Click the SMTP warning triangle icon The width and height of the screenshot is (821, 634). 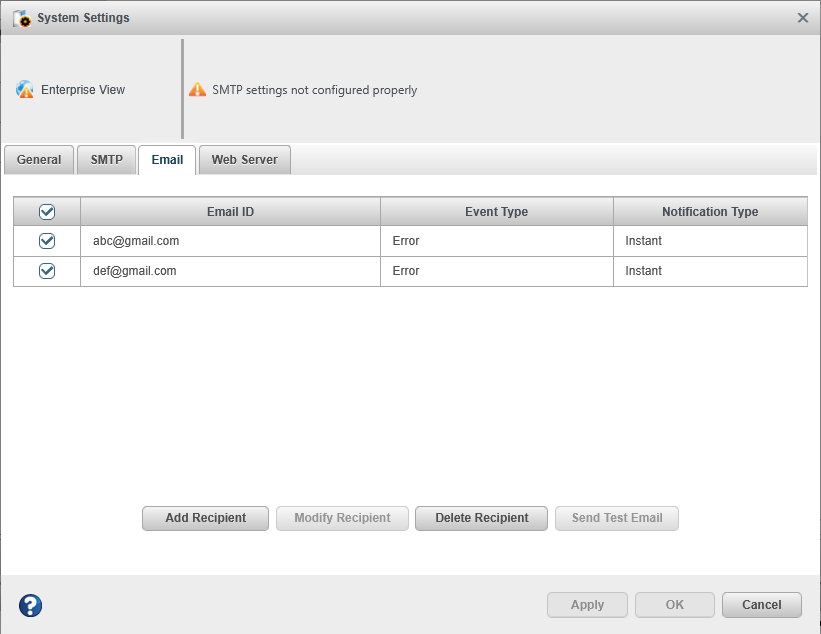197,90
